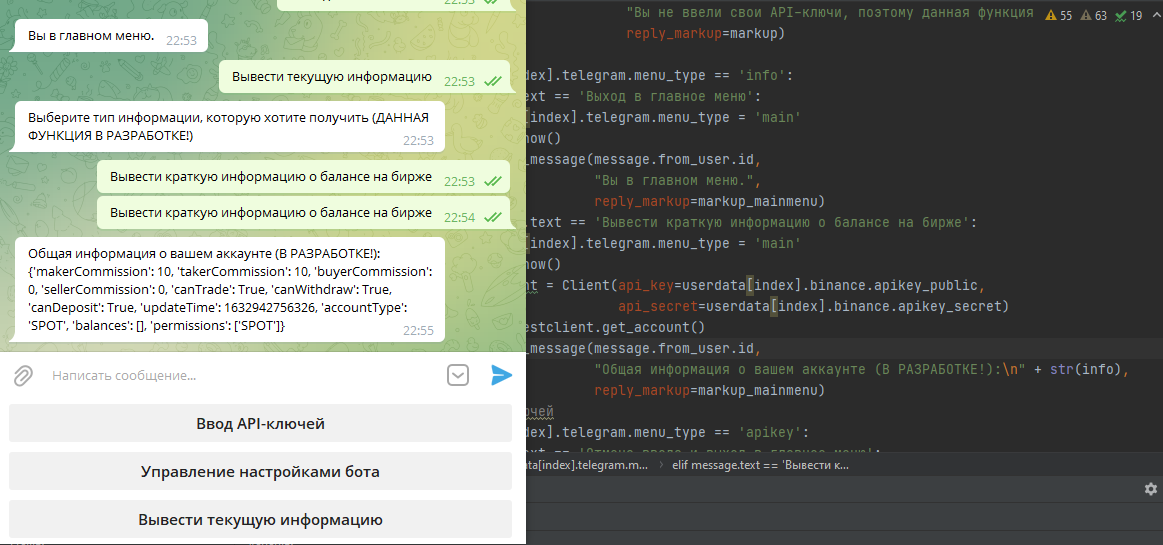Collapse the bot keyboard with the chevron toggle
The image size is (1163, 545).
pyautogui.click(x=457, y=375)
